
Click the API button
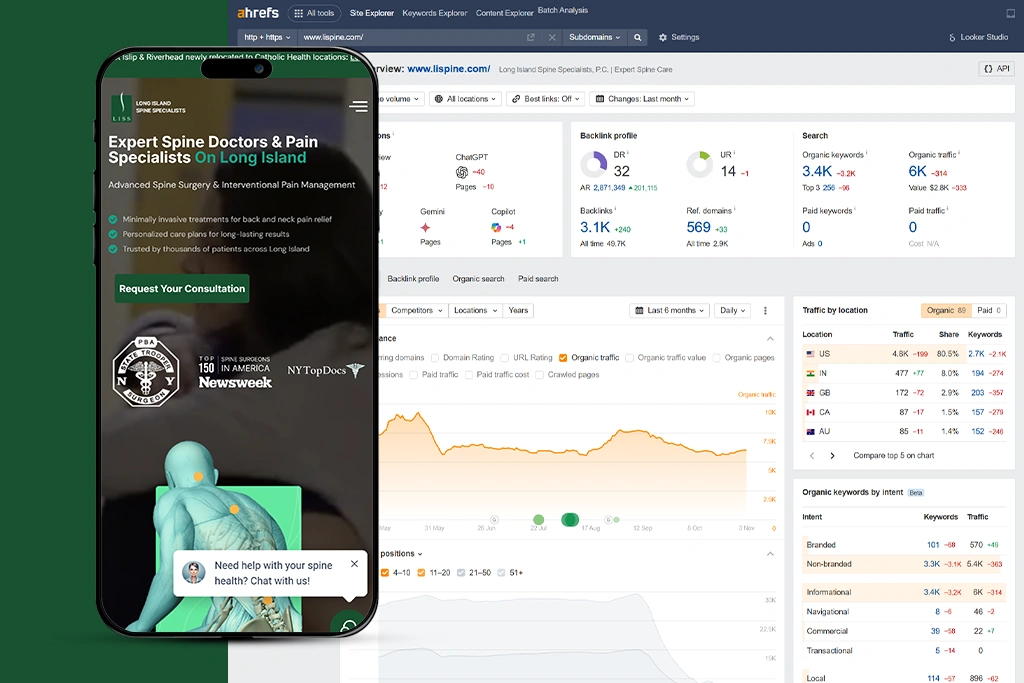[x=995, y=69]
